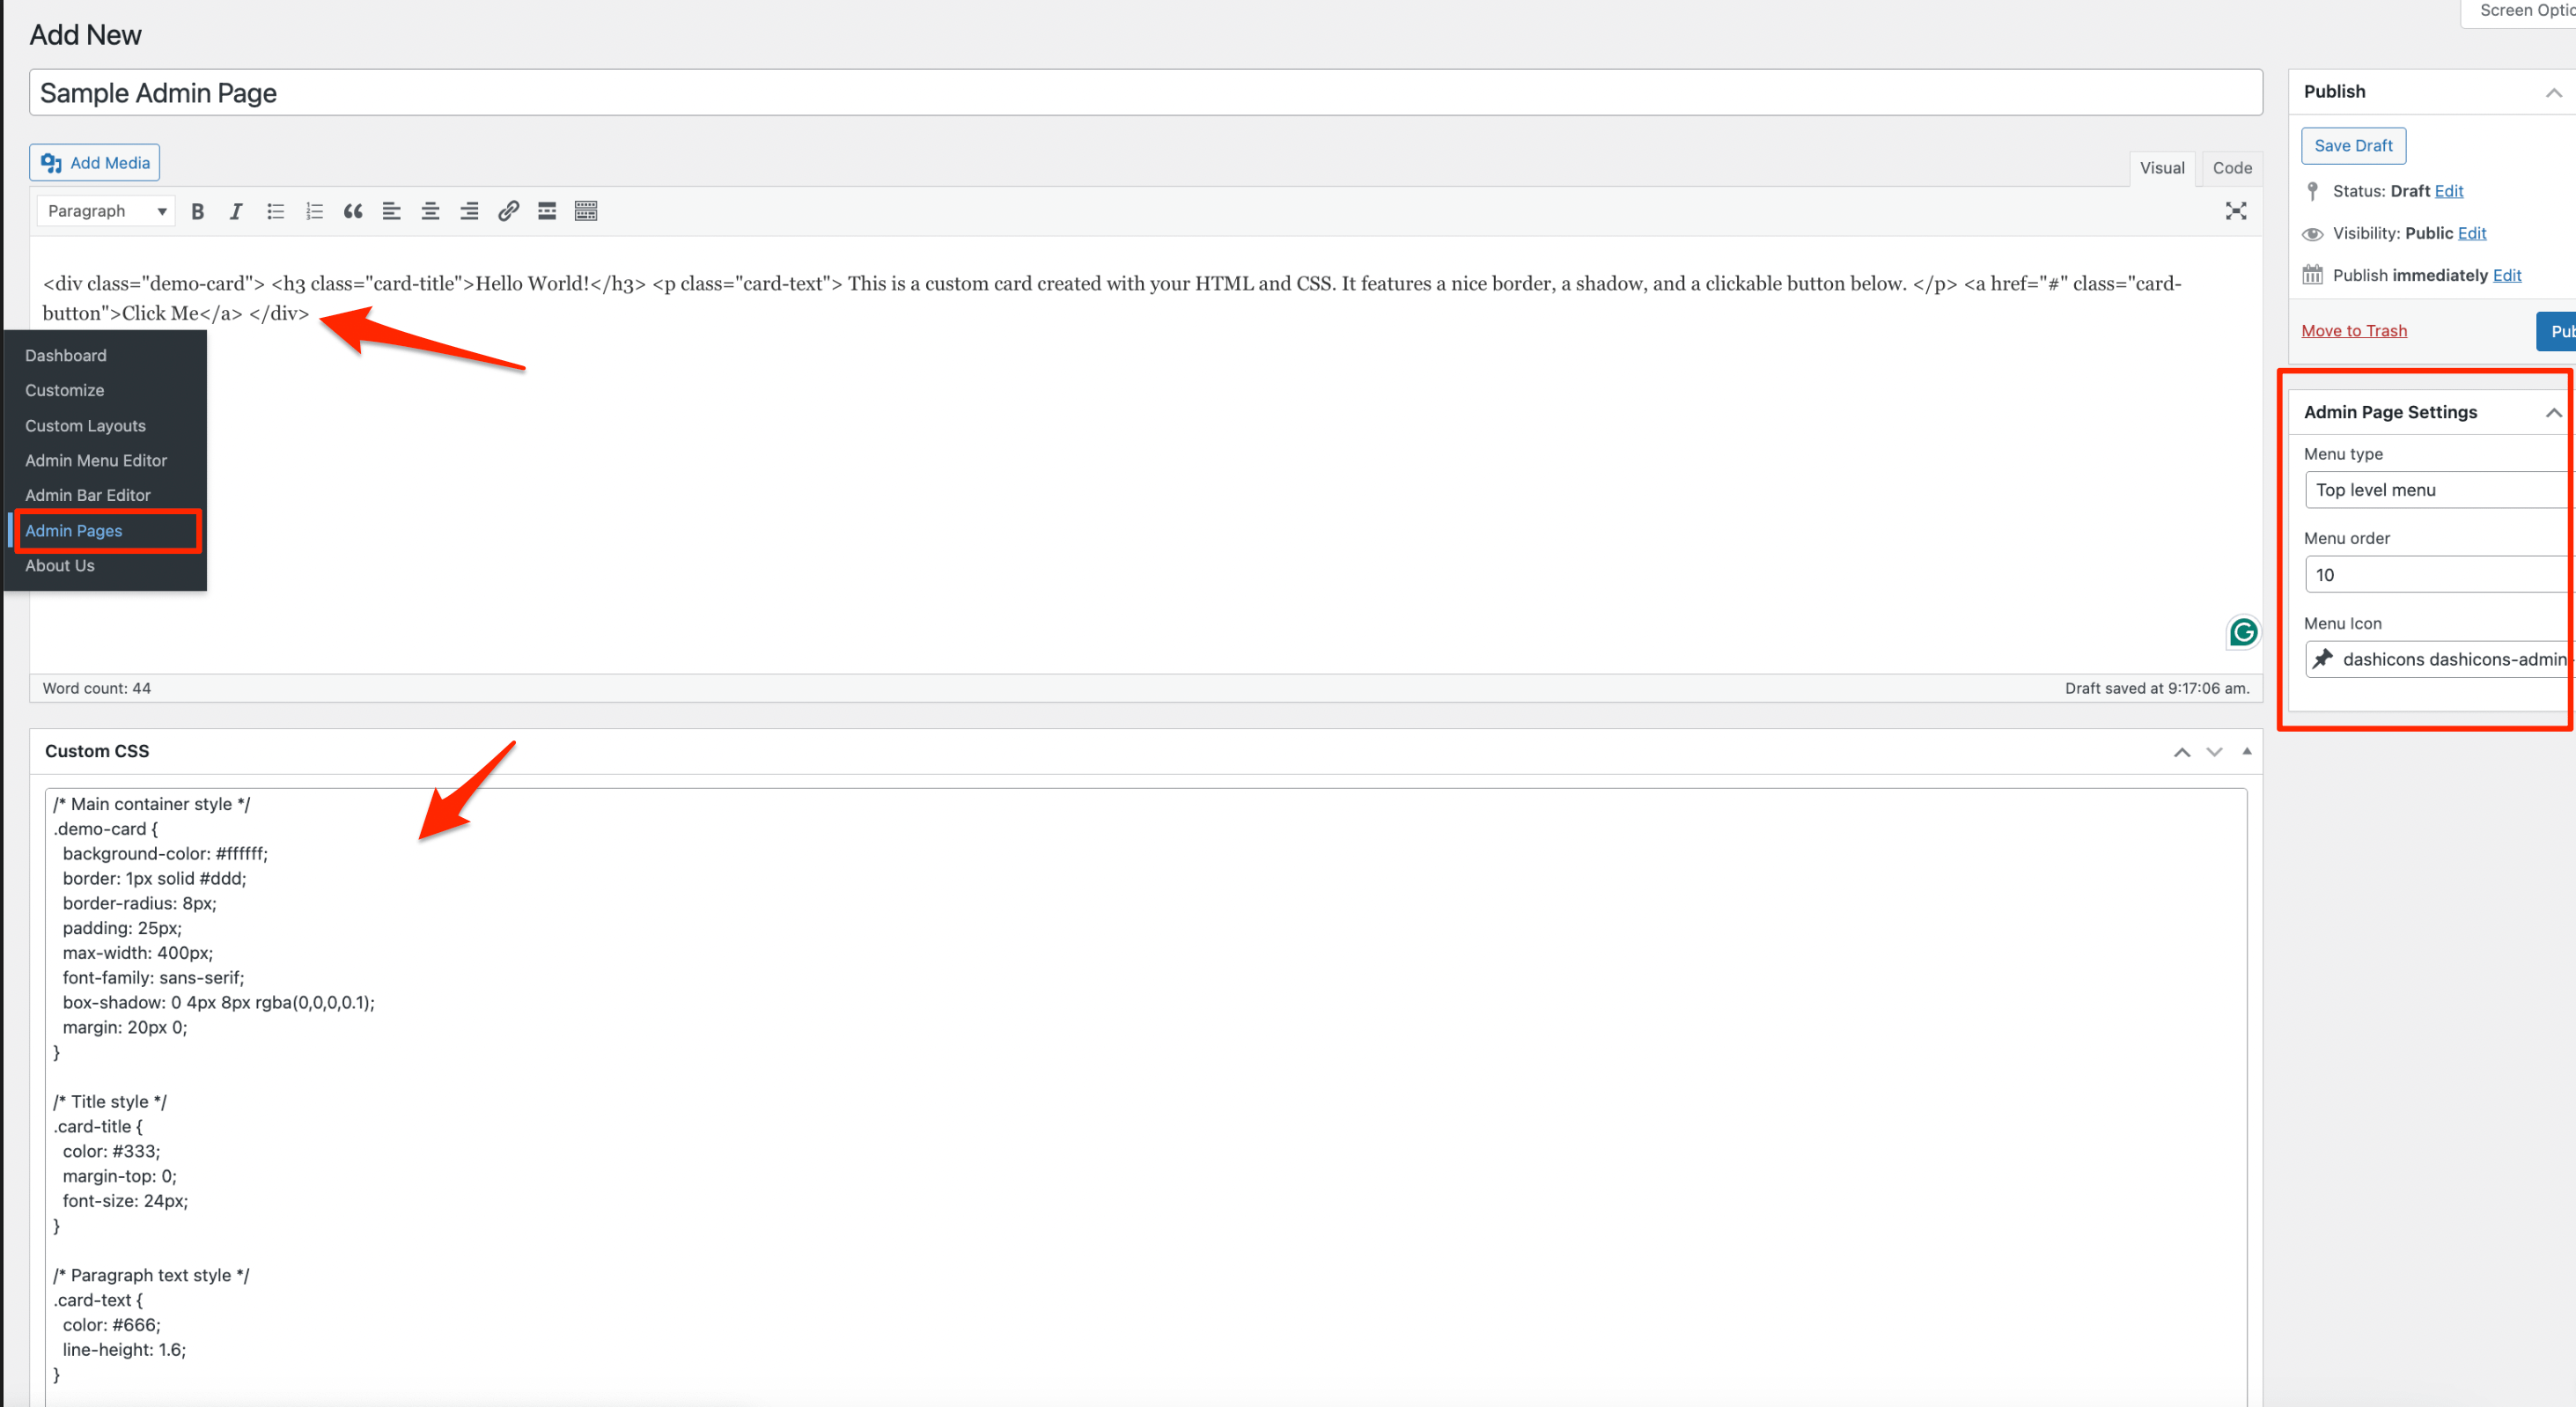The image size is (2576, 1407).
Task: Enter distraction-free fullscreen mode
Action: [x=2236, y=211]
